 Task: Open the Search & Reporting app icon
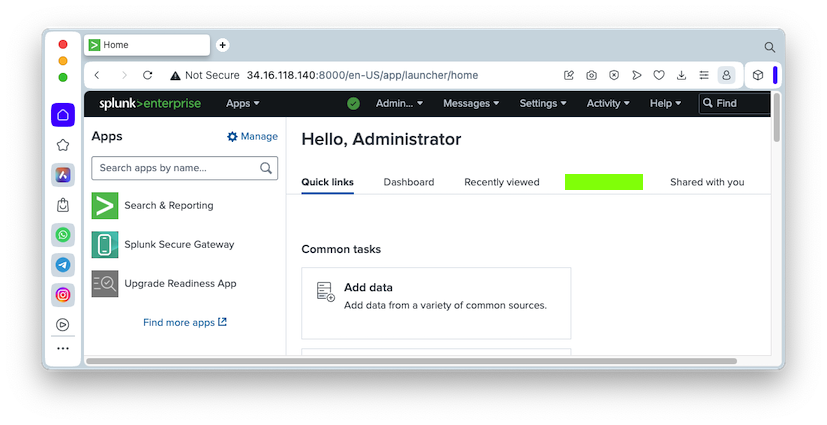click(105, 205)
